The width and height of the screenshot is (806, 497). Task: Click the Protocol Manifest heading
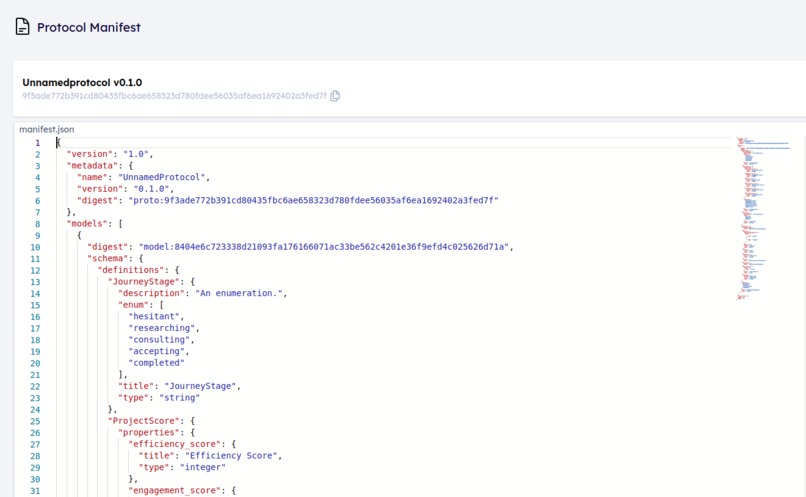88,27
